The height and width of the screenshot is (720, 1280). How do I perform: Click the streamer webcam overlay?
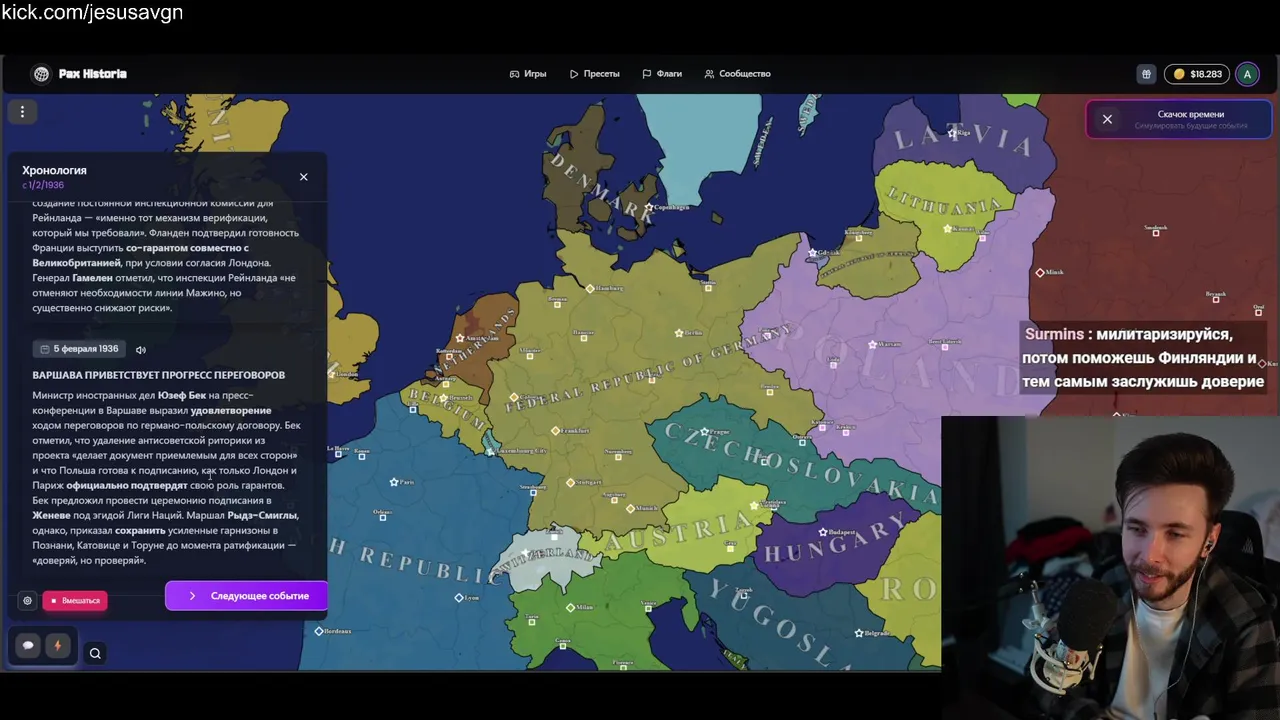[x=1110, y=567]
